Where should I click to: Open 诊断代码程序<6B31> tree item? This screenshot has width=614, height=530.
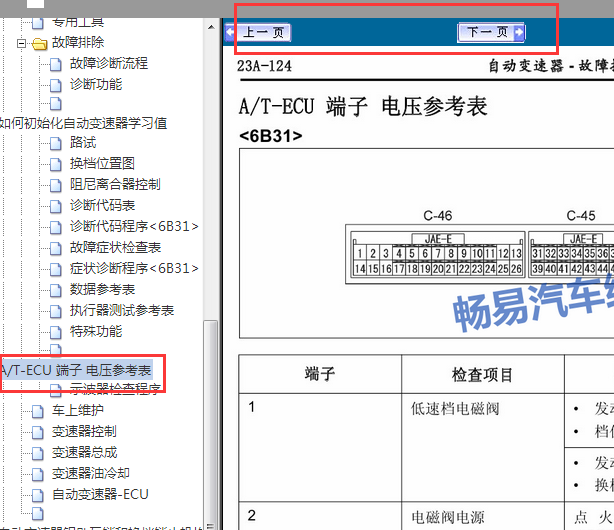(x=134, y=226)
